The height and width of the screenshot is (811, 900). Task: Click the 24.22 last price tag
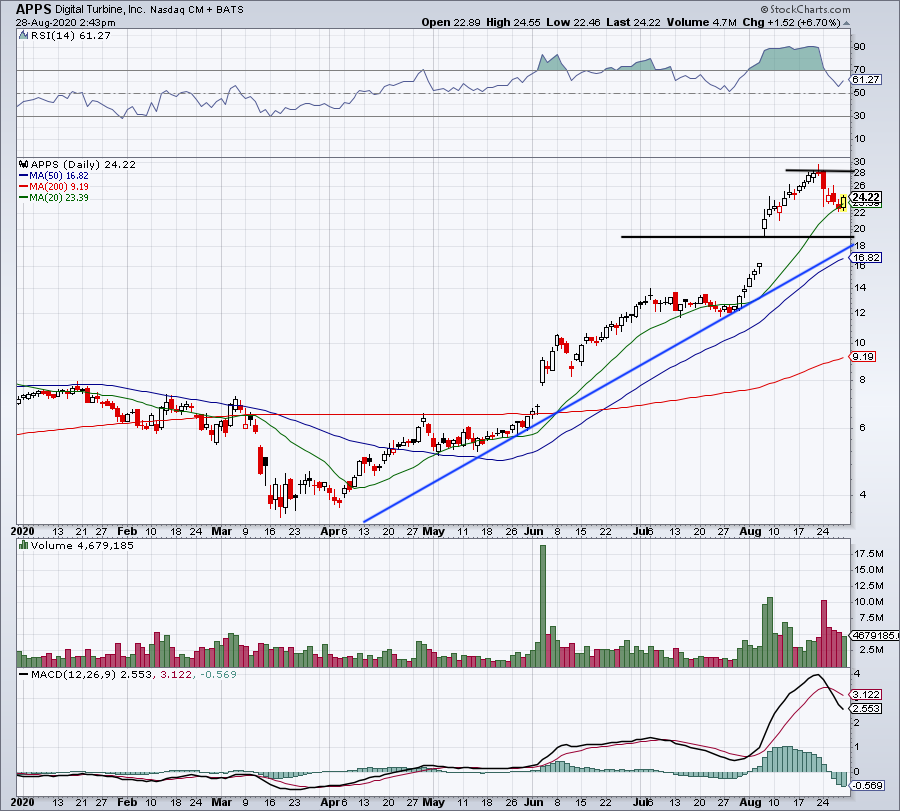866,197
